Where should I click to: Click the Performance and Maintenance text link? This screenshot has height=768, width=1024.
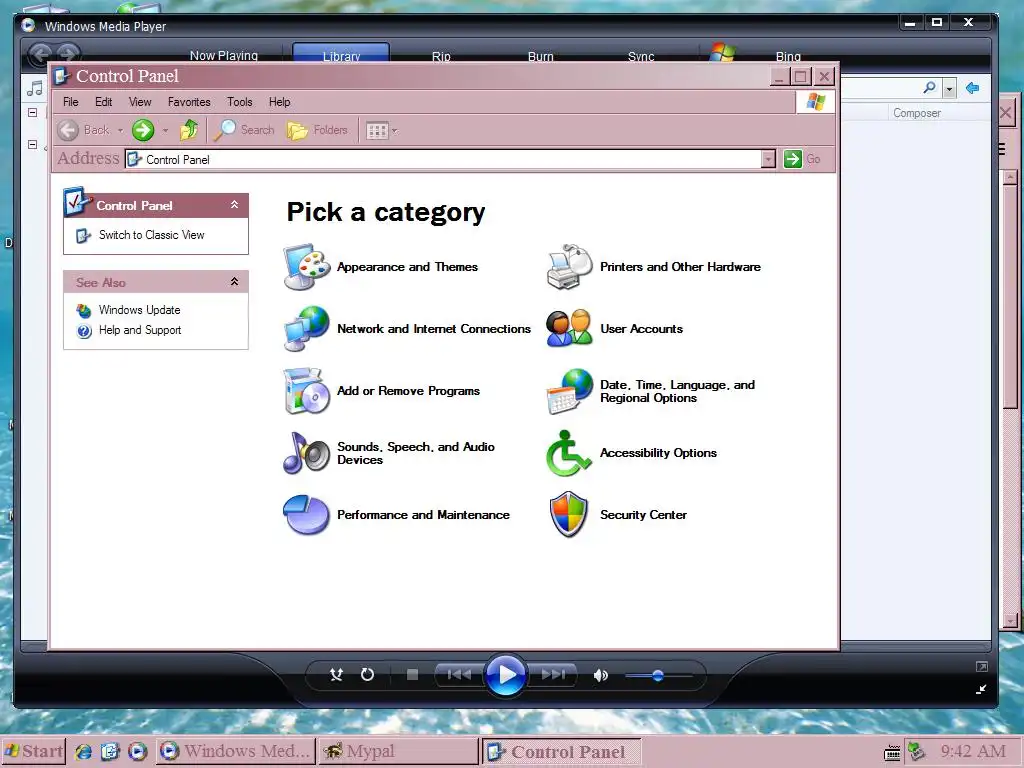[x=423, y=515]
